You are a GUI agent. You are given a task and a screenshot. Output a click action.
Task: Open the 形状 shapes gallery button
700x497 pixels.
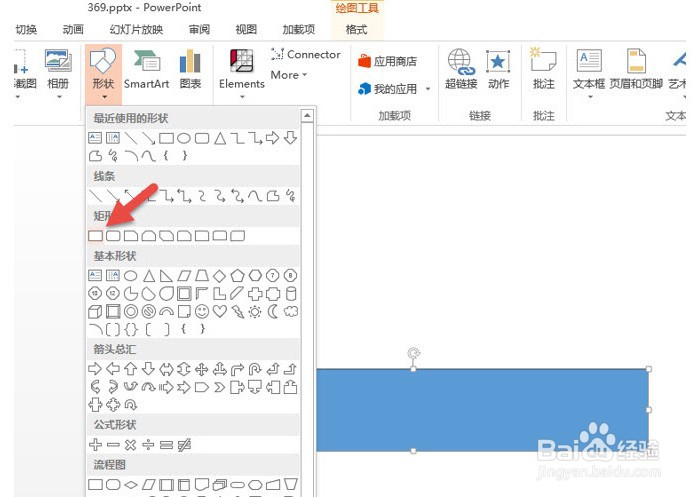coord(103,73)
